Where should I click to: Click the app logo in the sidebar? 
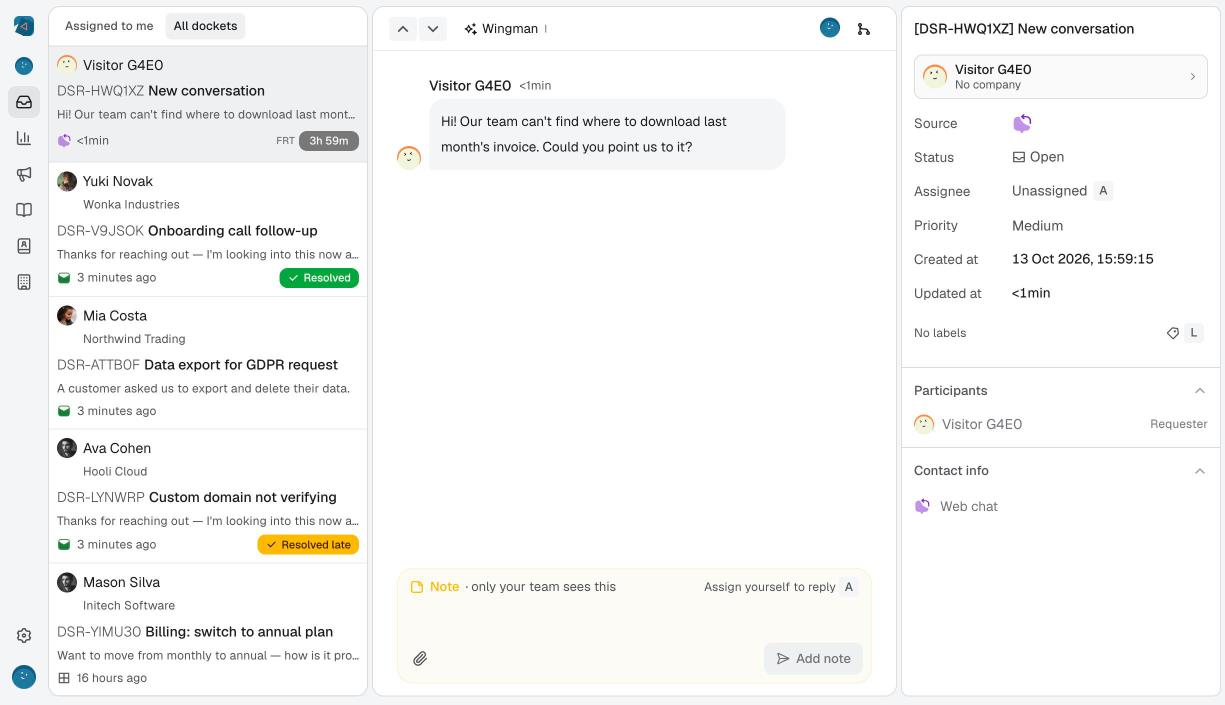pos(24,26)
